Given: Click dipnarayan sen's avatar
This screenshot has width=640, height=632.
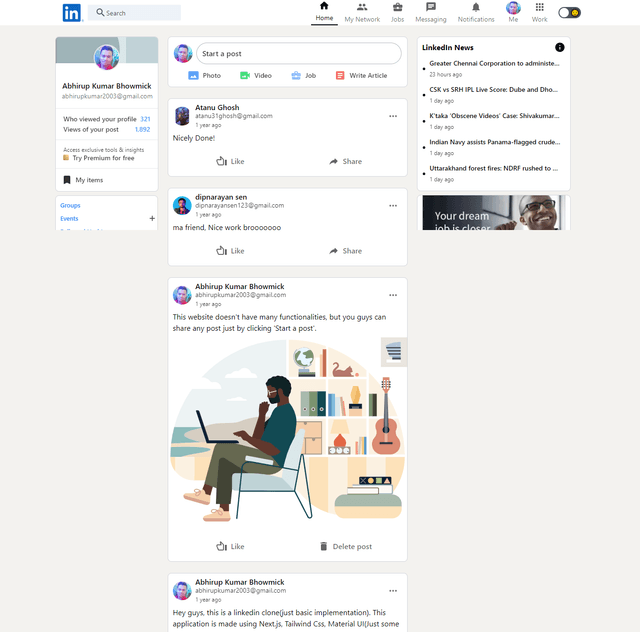Looking at the screenshot, I should coord(182,205).
